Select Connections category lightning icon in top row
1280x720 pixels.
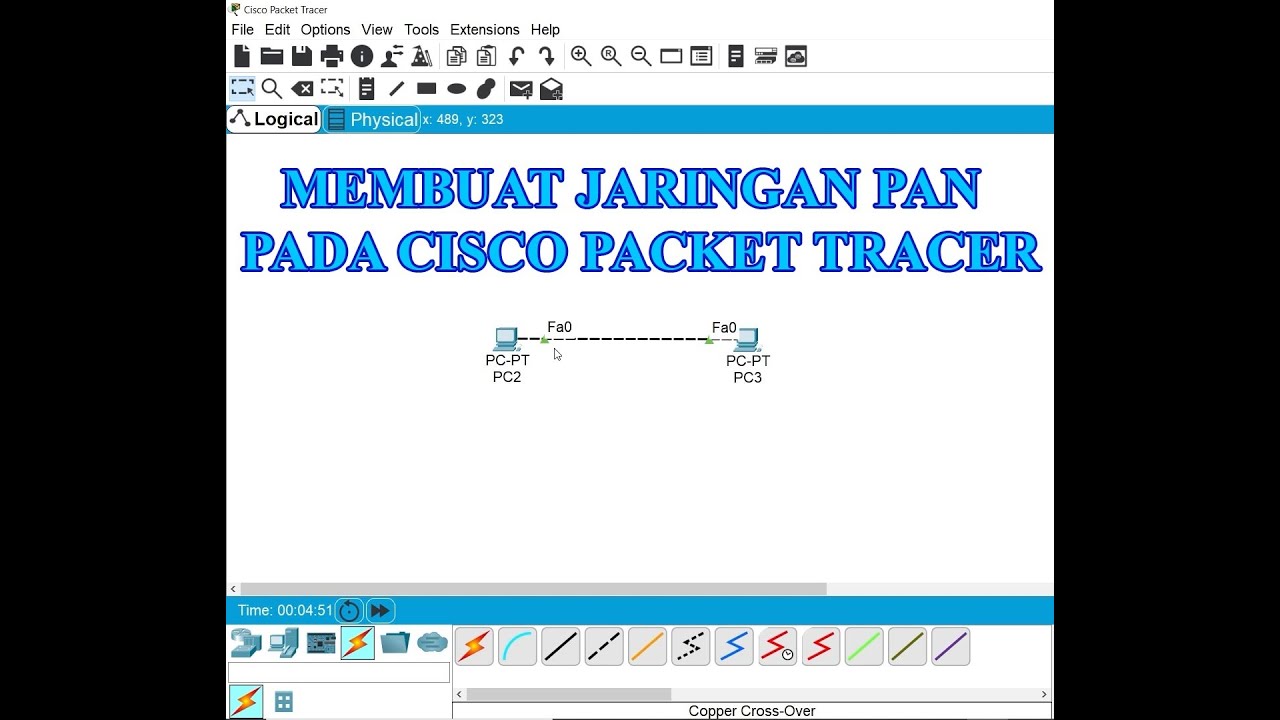(357, 642)
